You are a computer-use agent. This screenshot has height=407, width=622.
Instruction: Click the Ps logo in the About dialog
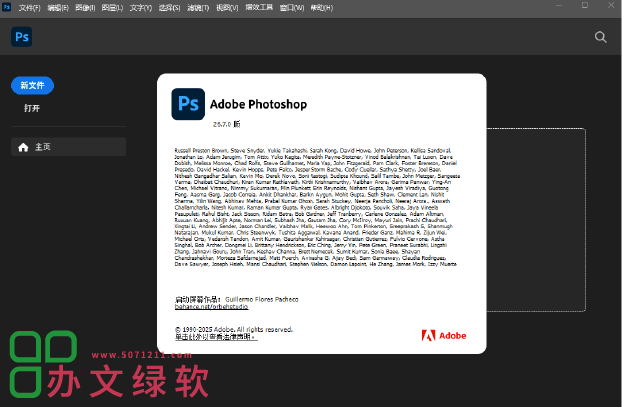[x=188, y=104]
